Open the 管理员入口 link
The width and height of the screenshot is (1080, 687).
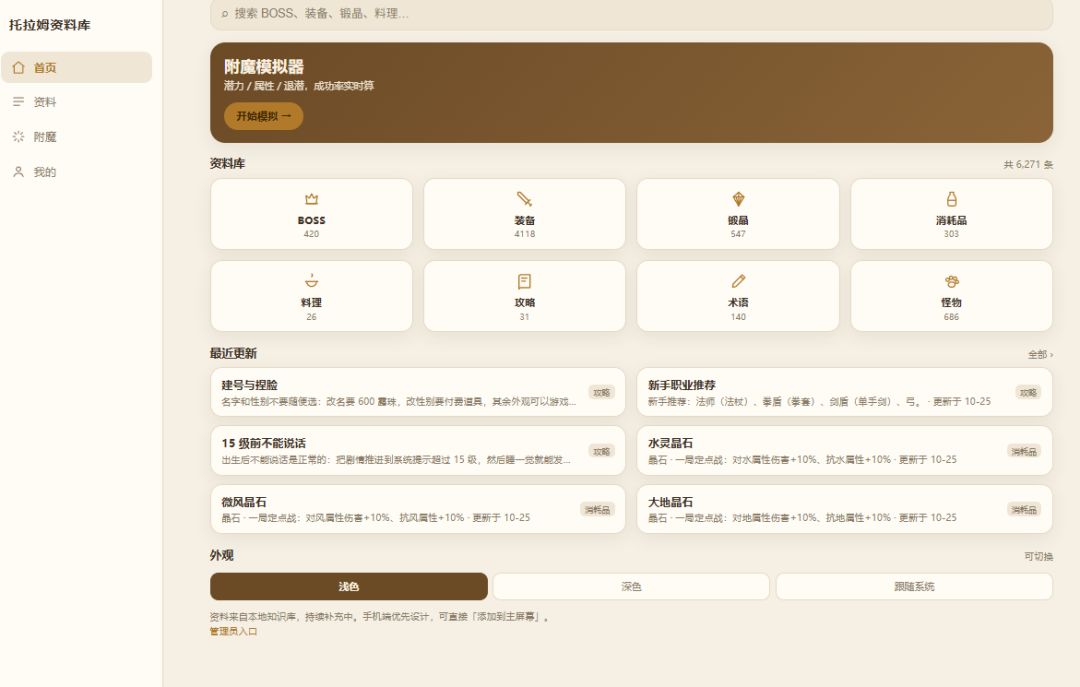(x=233, y=631)
